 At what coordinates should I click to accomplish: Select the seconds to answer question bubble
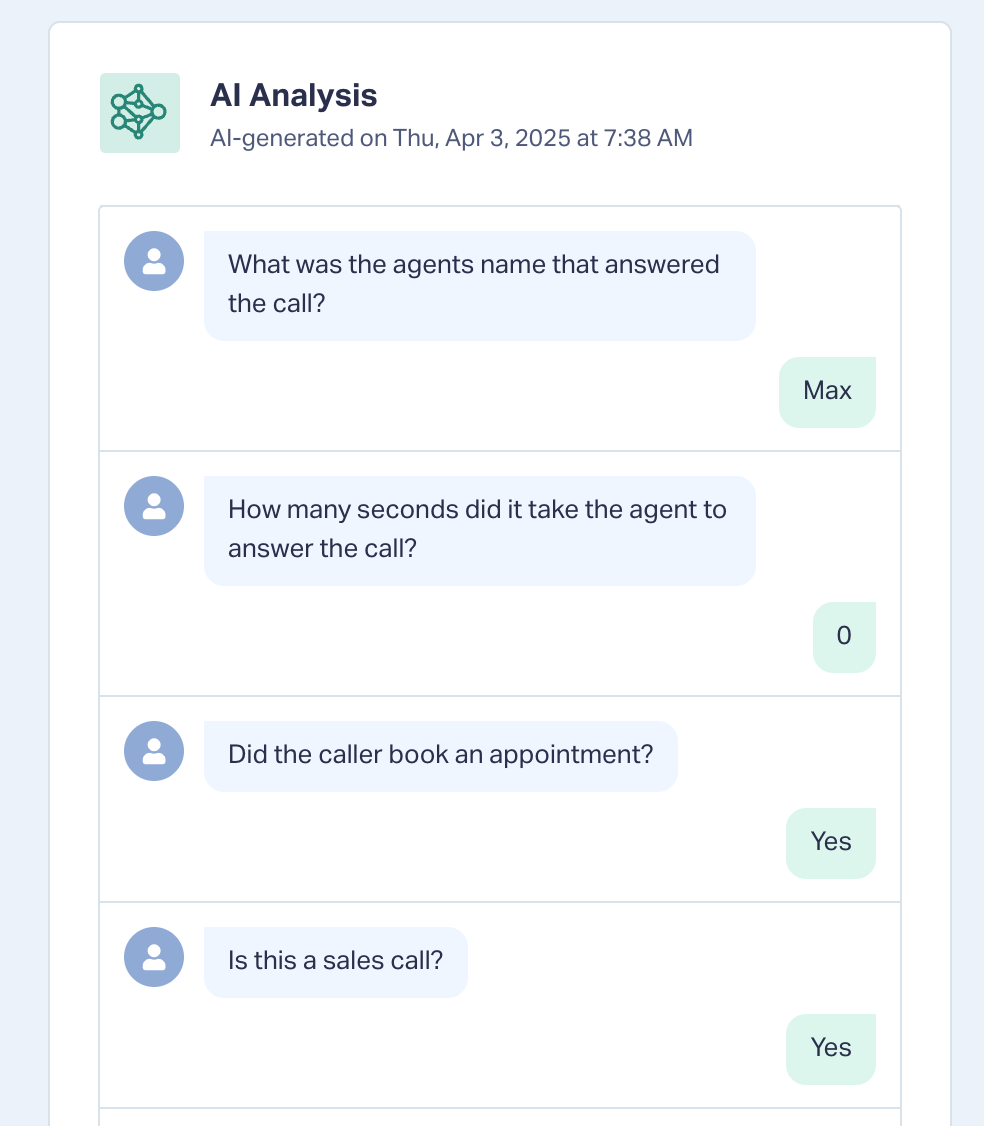coord(480,531)
